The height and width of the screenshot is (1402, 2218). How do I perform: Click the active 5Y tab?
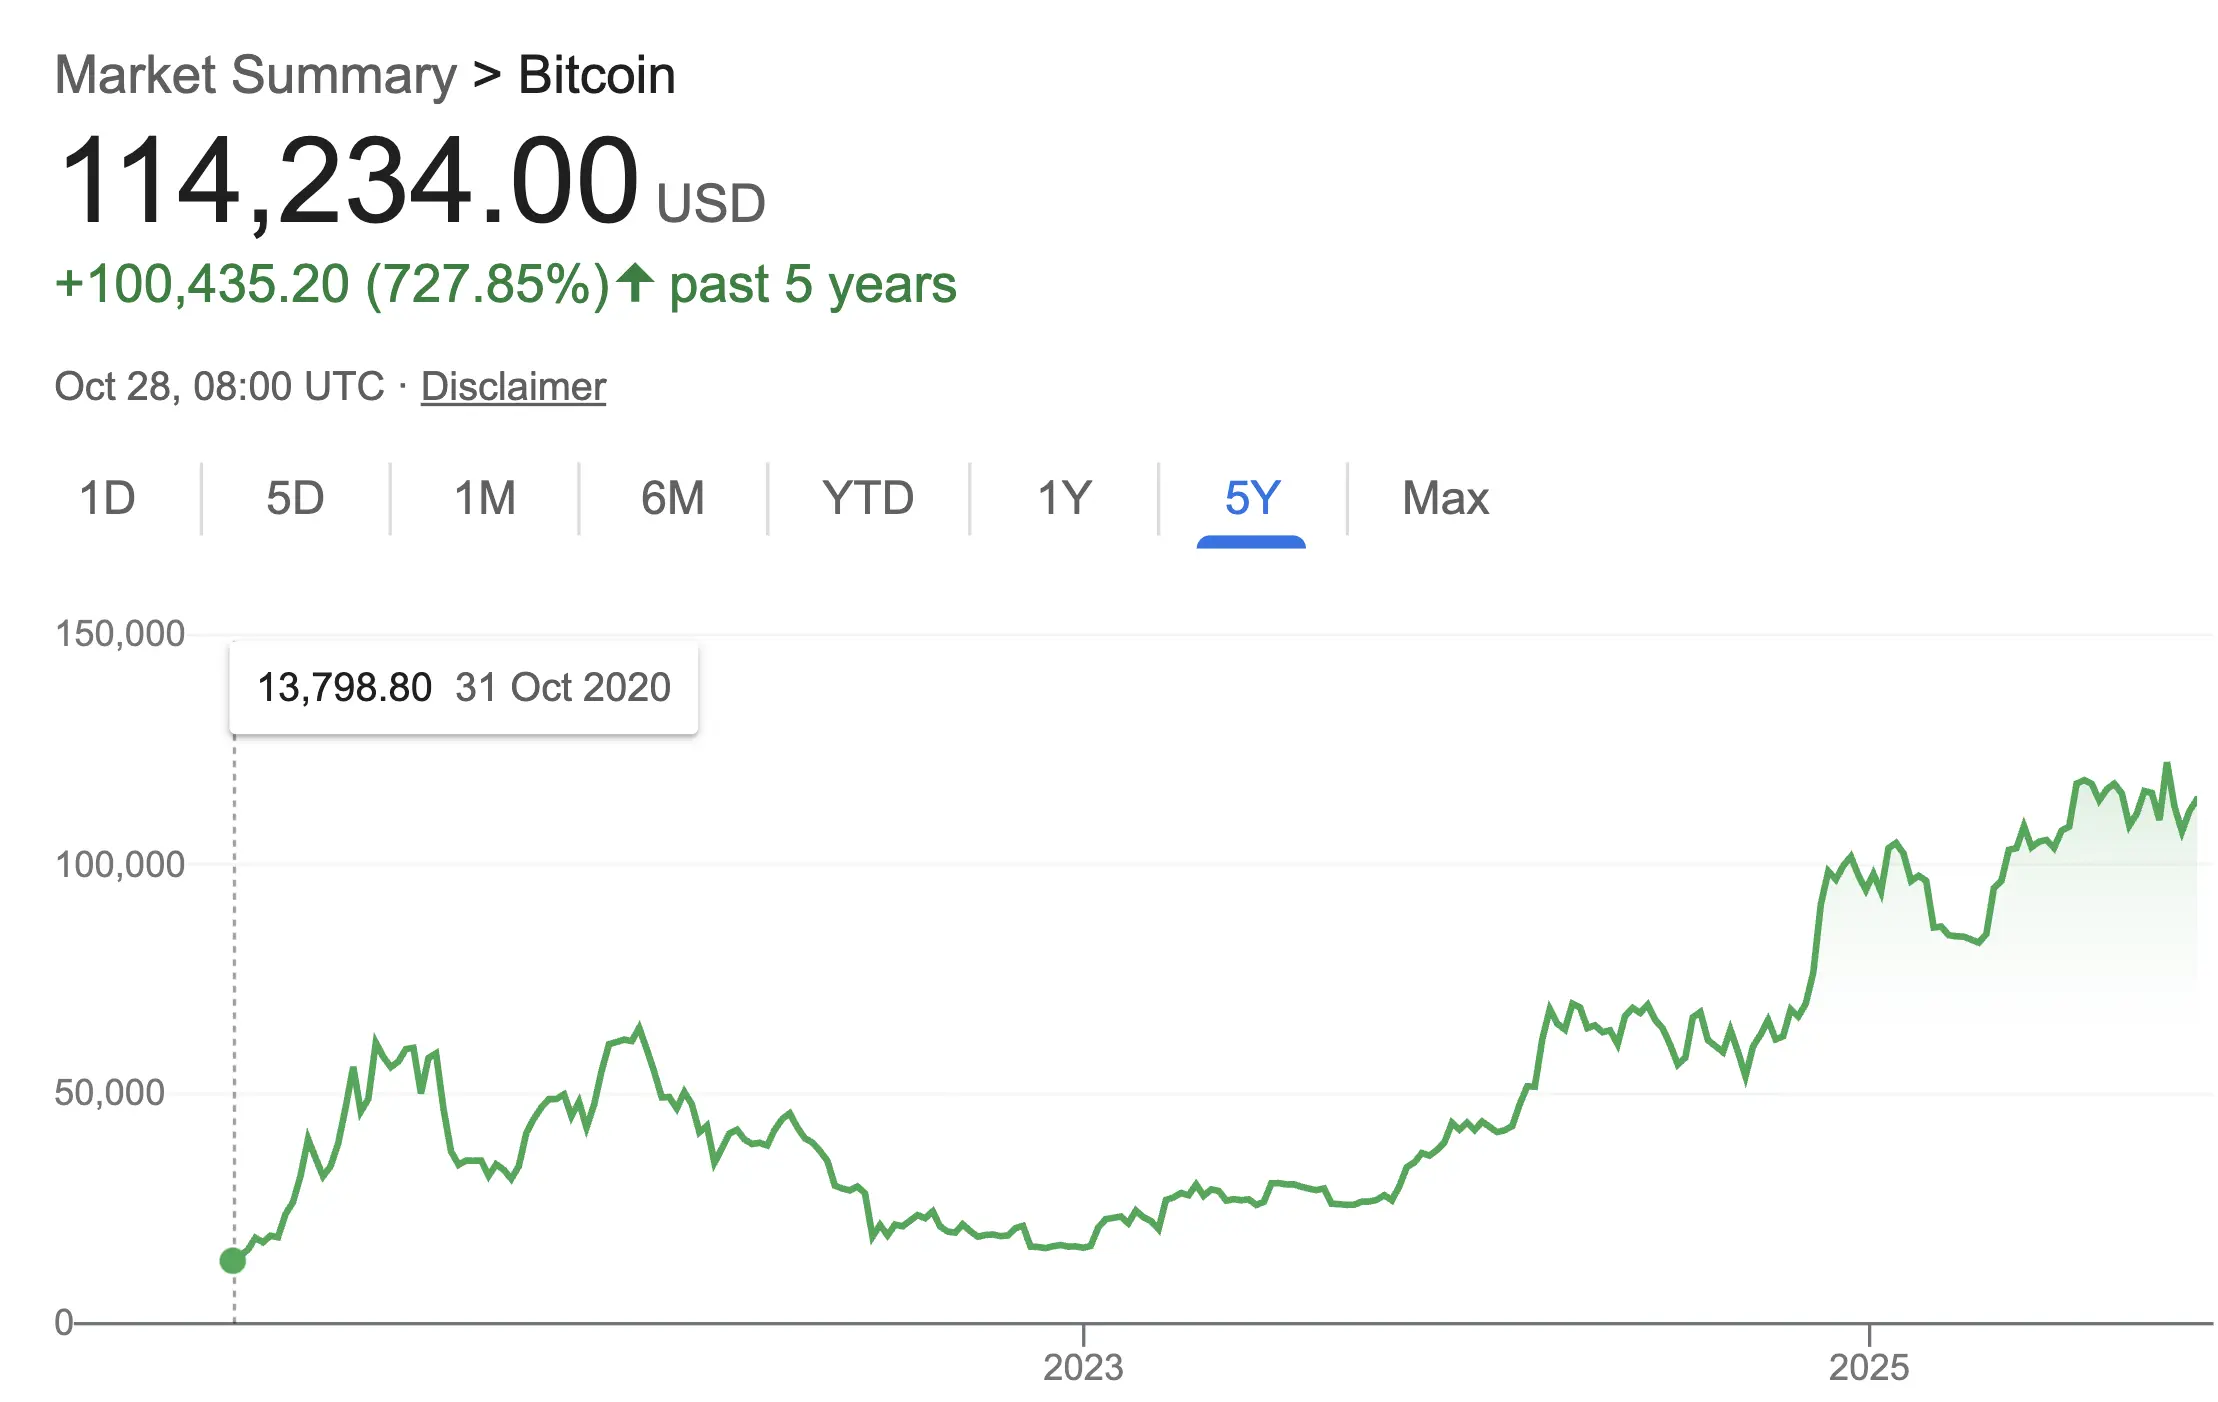1252,498
